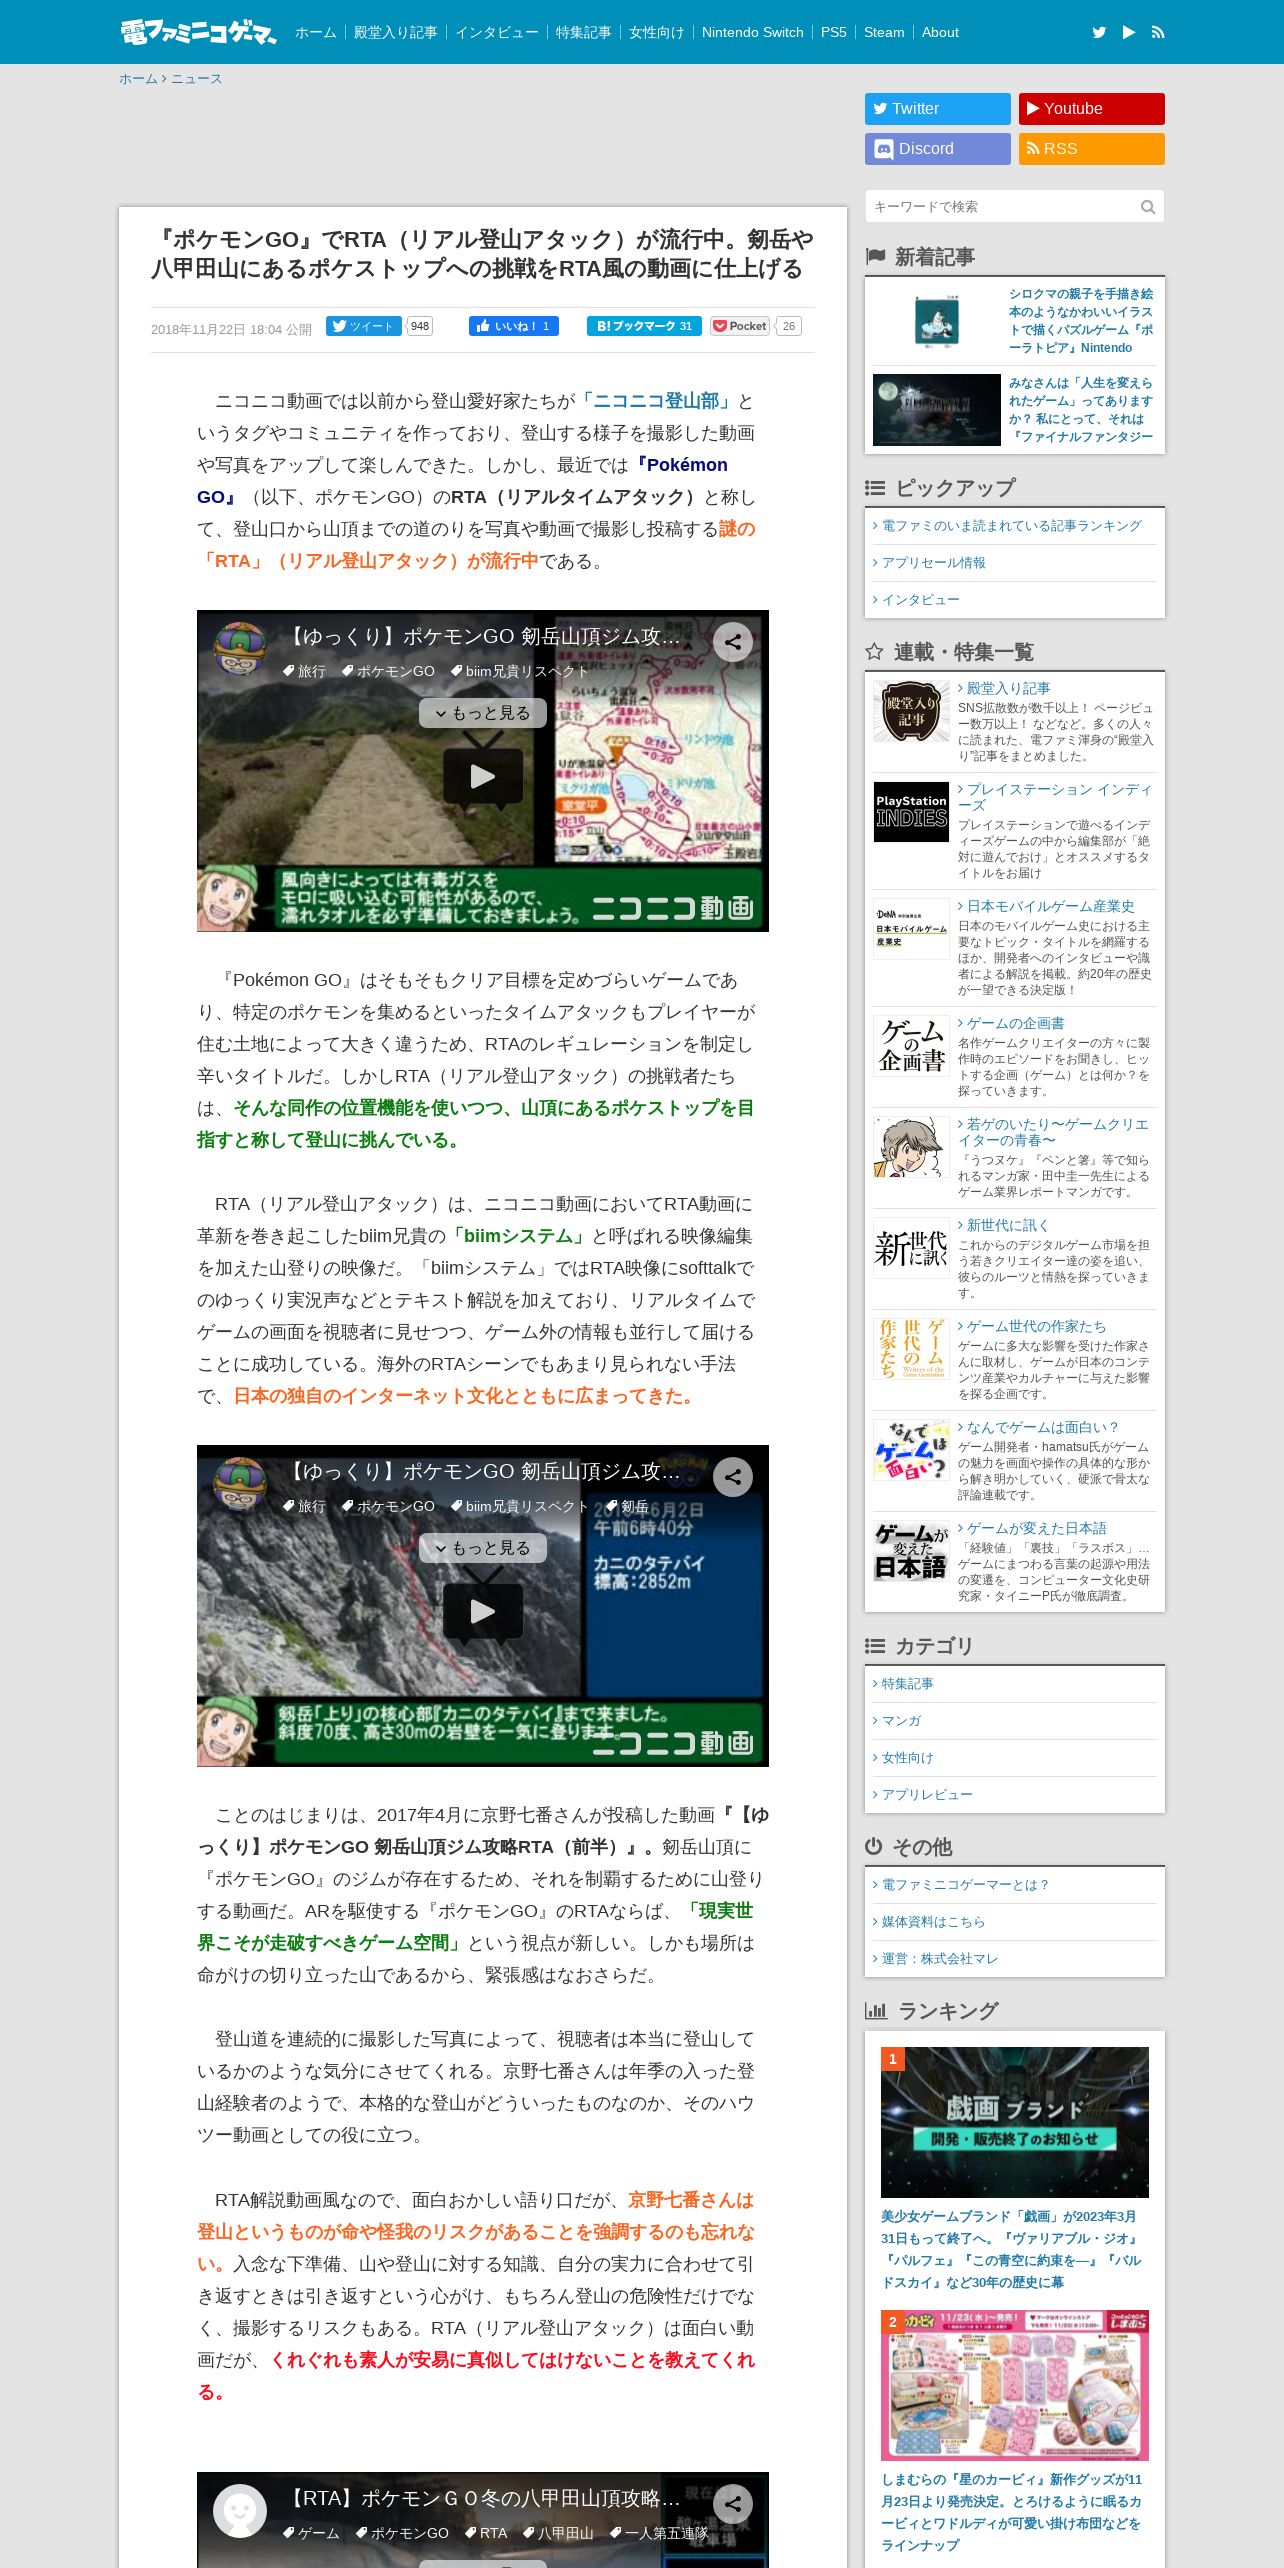Screen dimensions: 1284x2568
Task: Open the 「ニコニコ登山部」 article link
Action: click(x=656, y=401)
